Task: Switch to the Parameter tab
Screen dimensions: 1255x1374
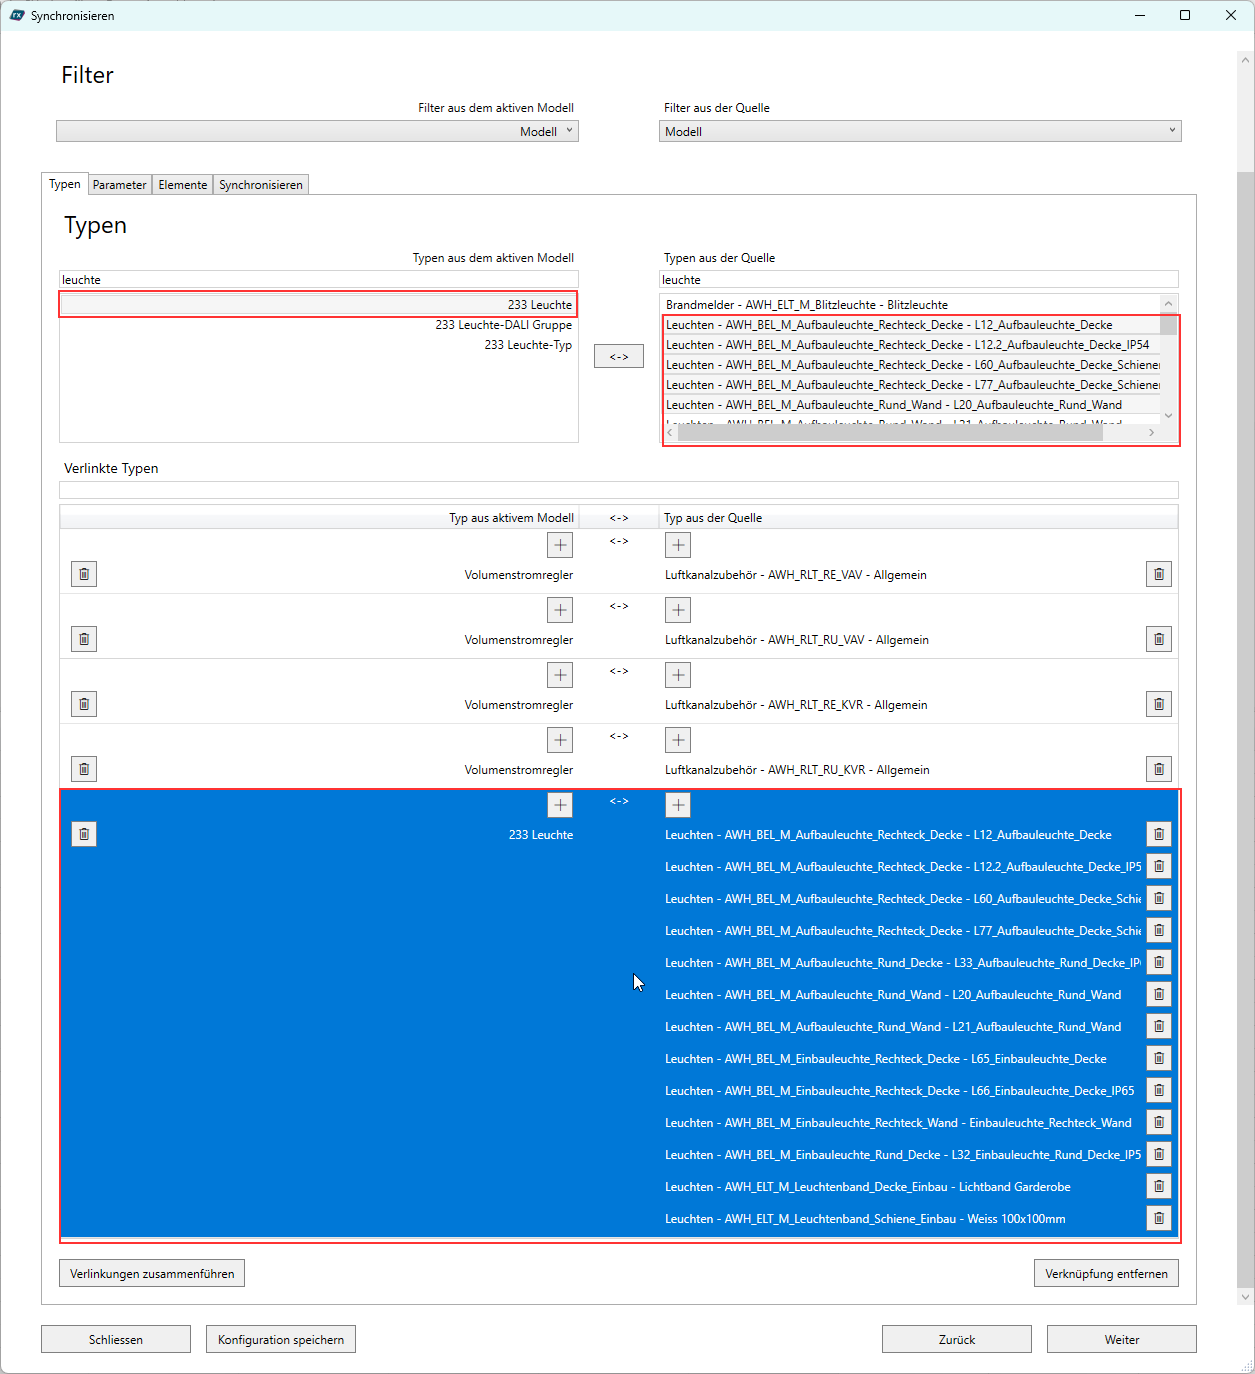Action: coord(120,185)
